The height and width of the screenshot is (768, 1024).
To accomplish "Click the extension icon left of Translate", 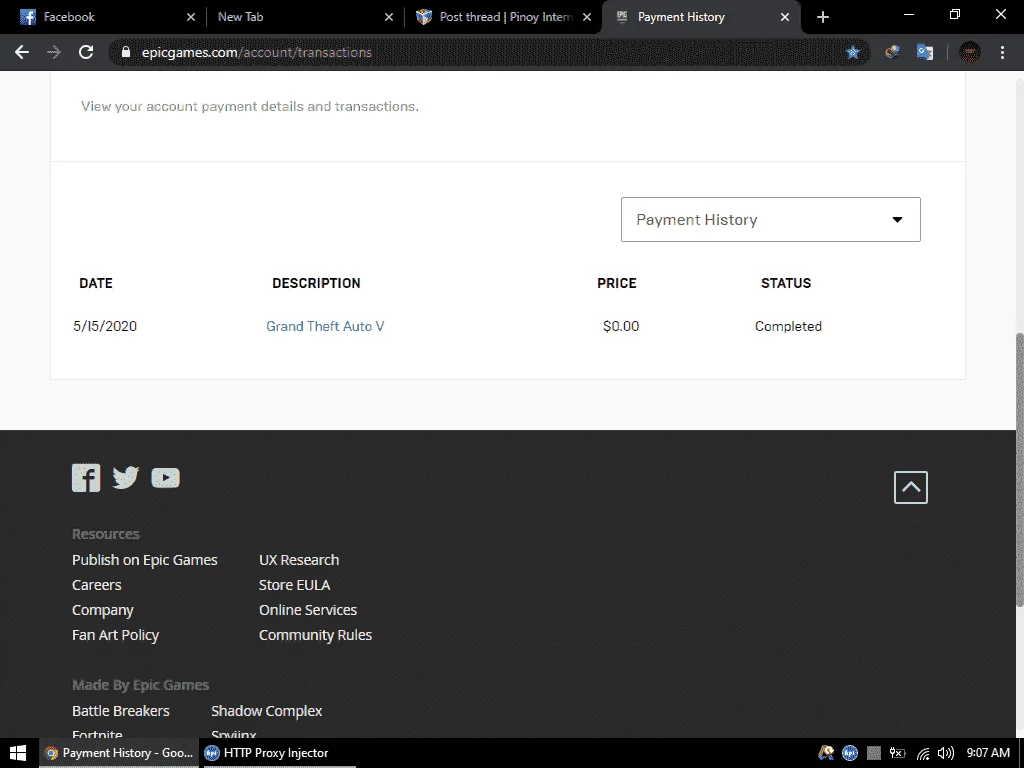I will 892,52.
